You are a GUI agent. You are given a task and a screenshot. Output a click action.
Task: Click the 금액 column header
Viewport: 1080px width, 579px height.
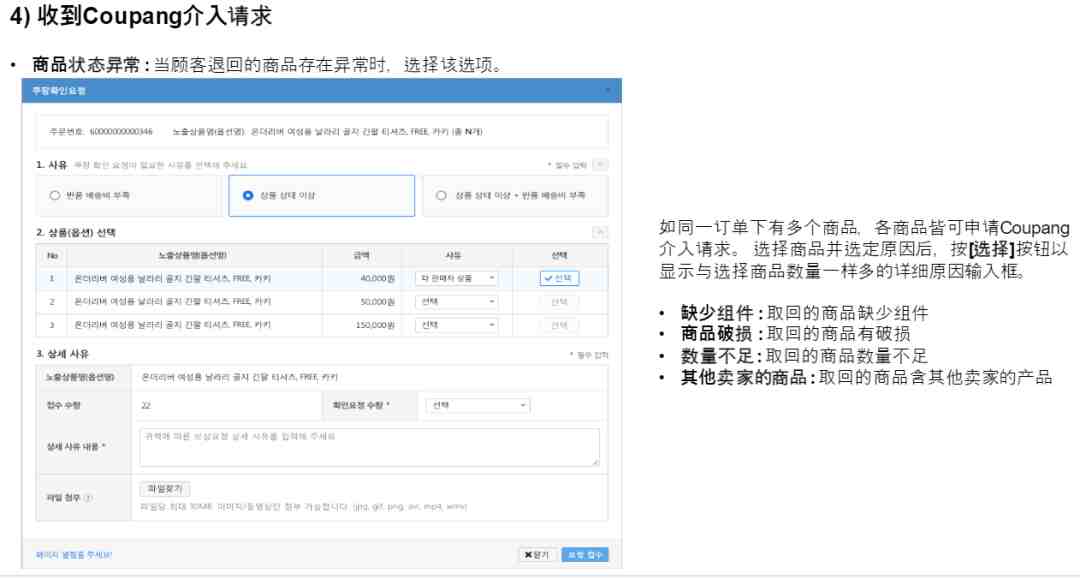[x=362, y=255]
